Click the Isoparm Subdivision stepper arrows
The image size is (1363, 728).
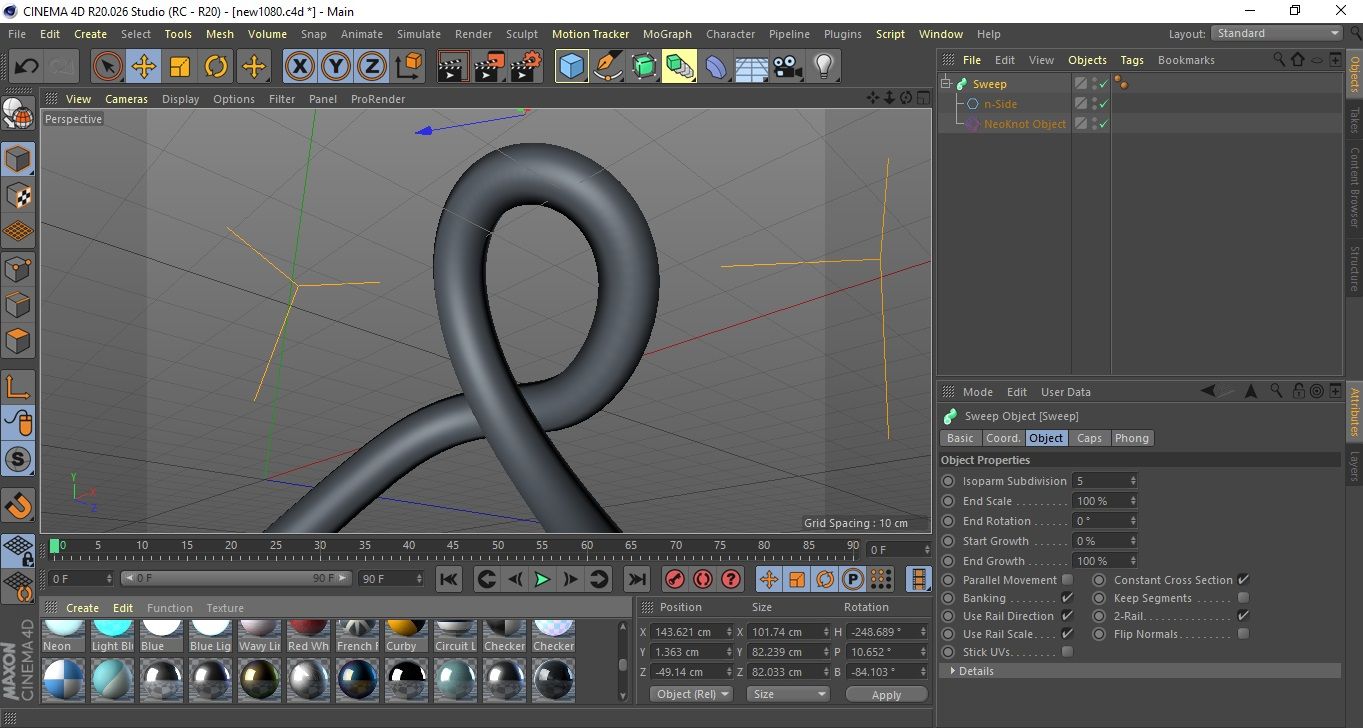[1133, 481]
